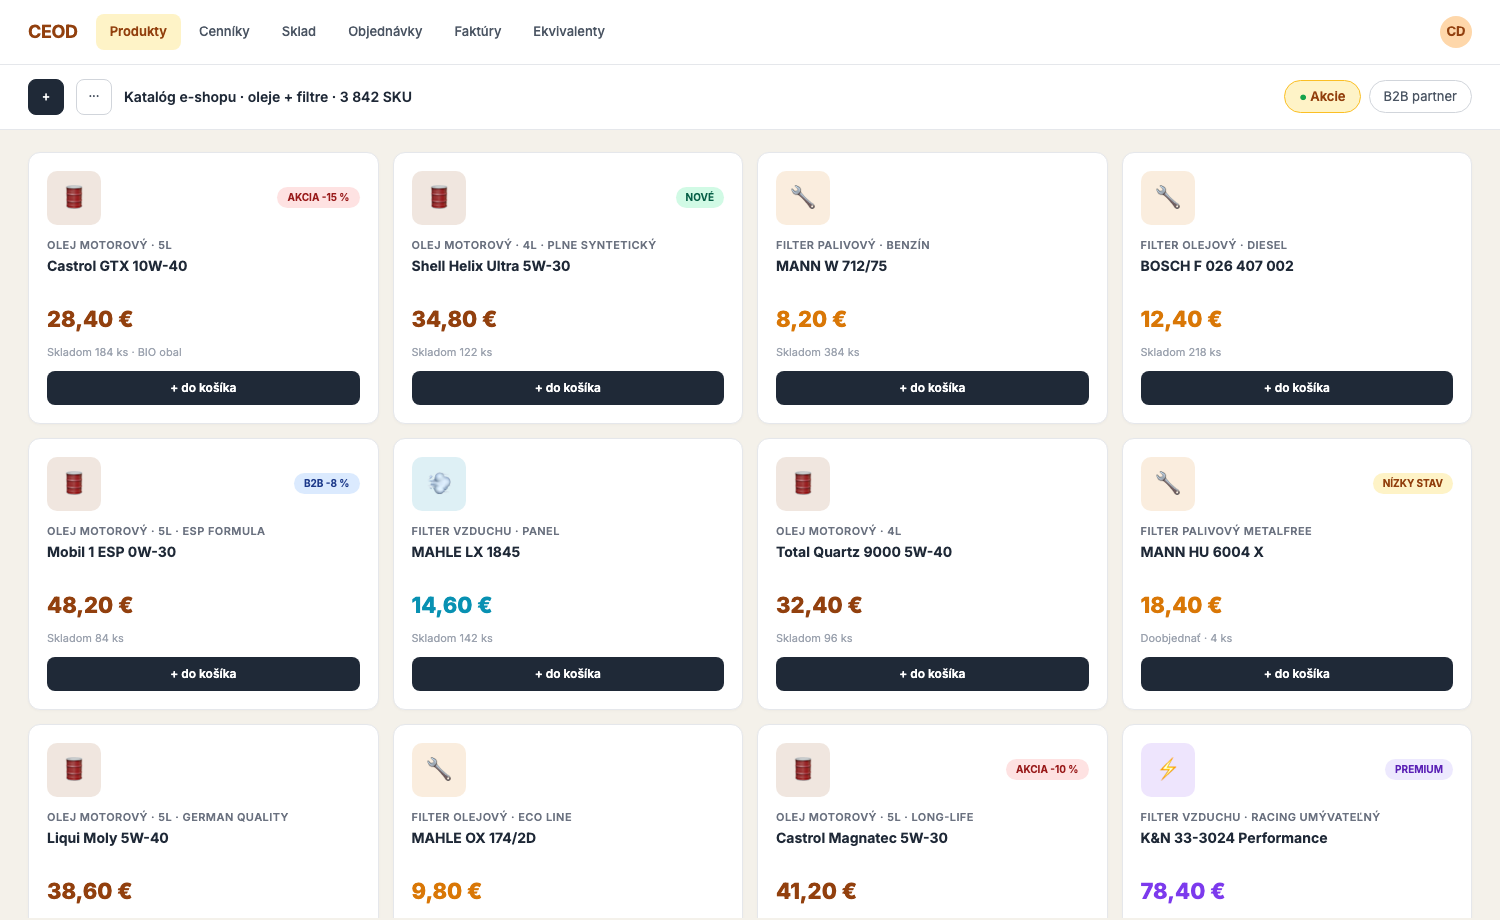Open the three-dots more options menu
Viewport: 1500px width, 920px height.
click(94, 97)
